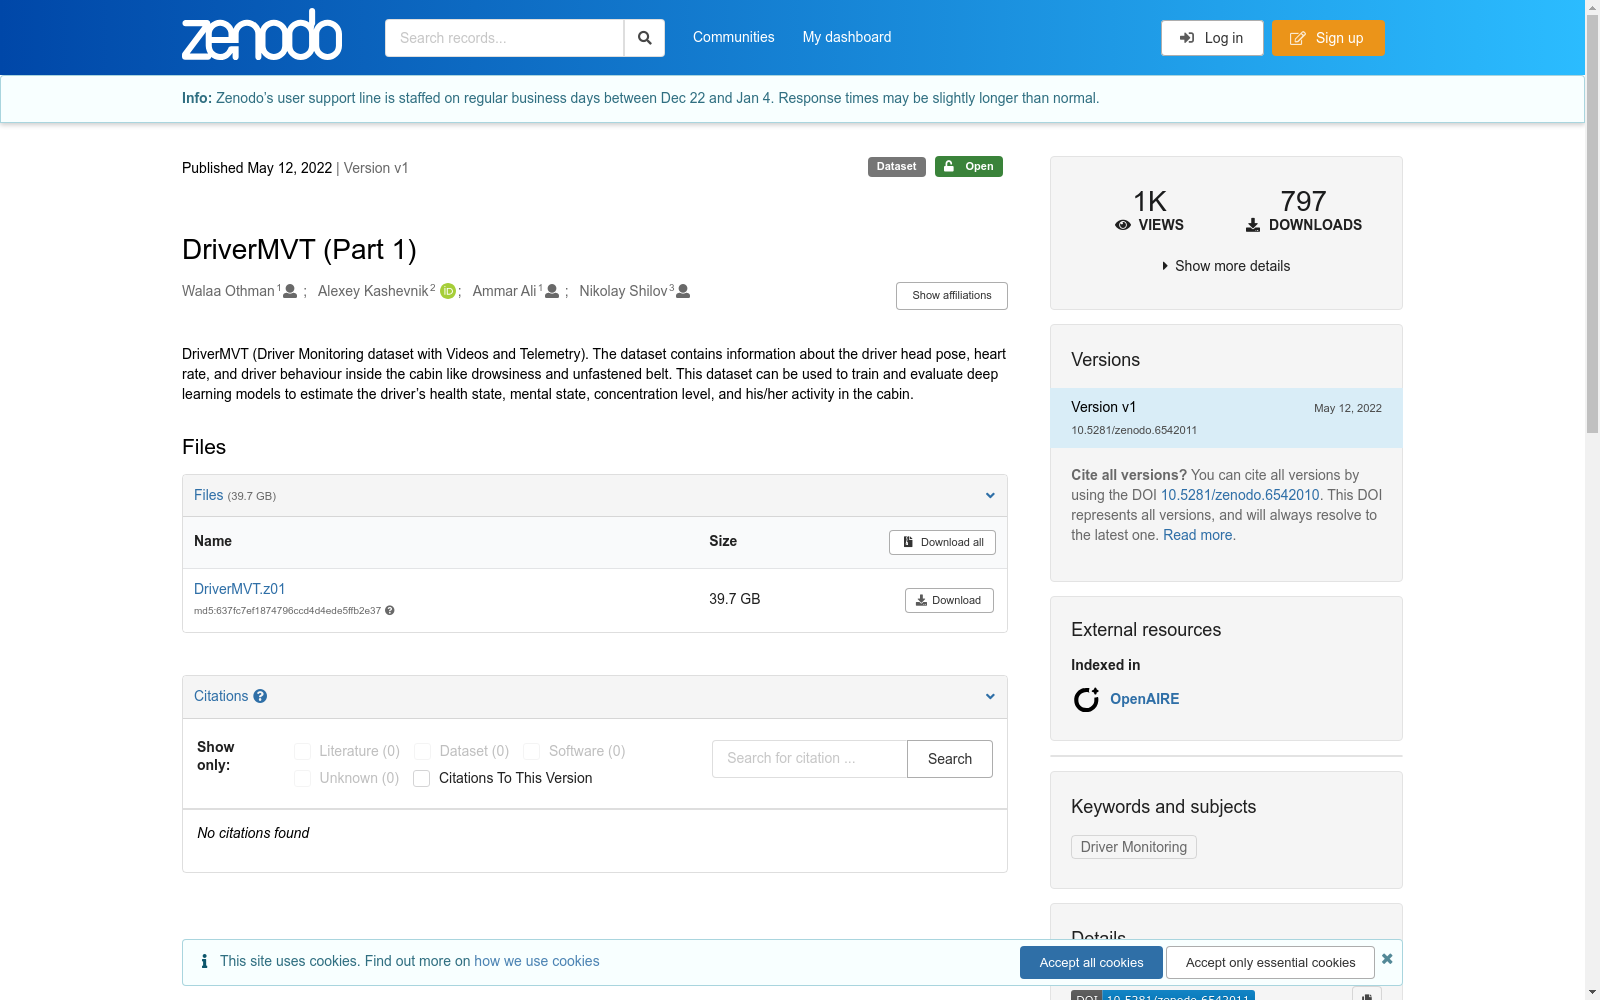Click author name Ammar Ali
The height and width of the screenshot is (1000, 1600).
tap(505, 291)
